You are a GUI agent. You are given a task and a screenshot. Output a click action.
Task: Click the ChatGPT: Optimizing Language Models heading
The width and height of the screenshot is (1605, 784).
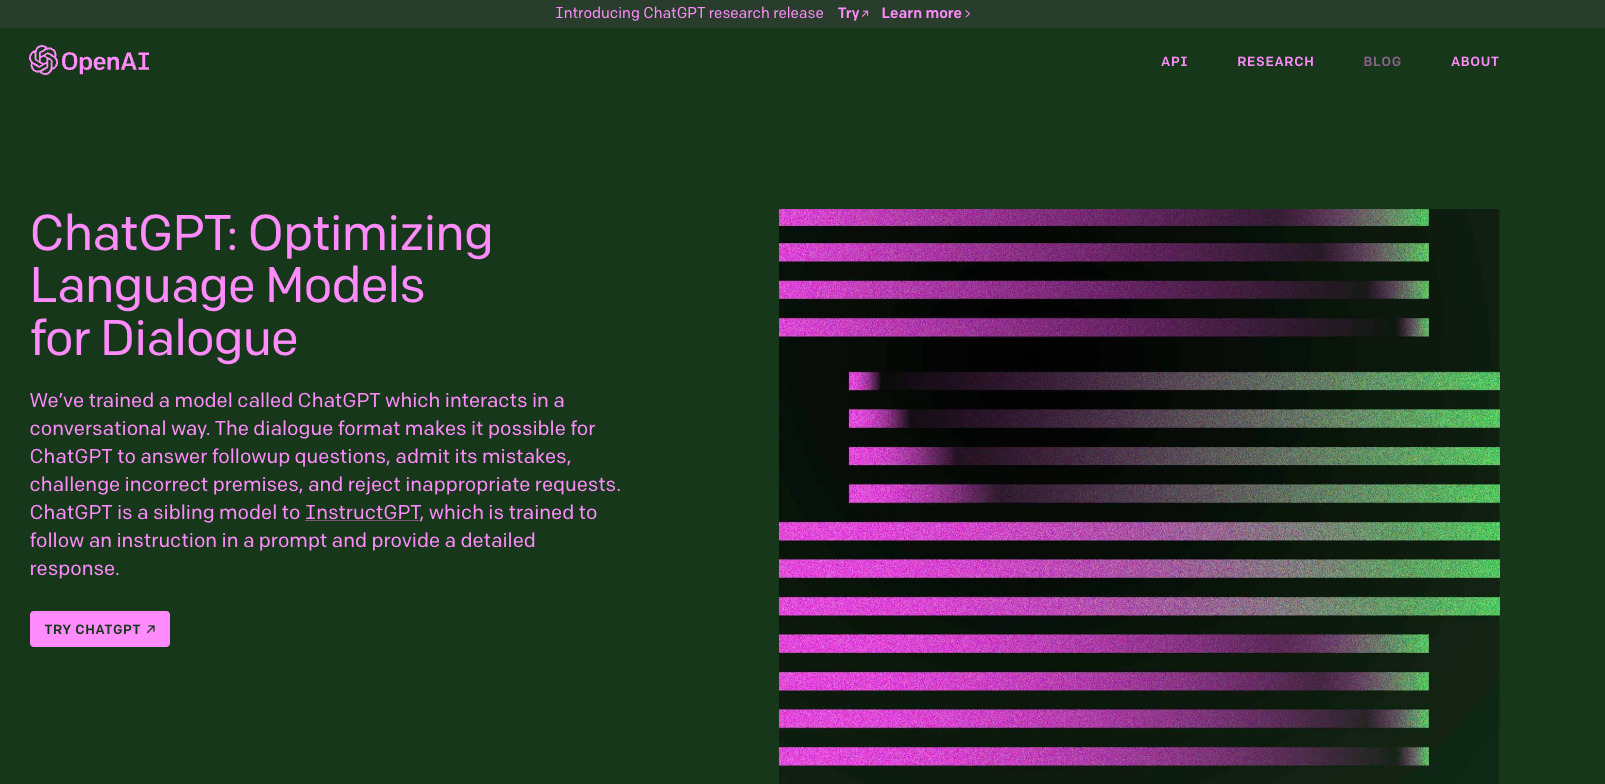pyautogui.click(x=261, y=286)
